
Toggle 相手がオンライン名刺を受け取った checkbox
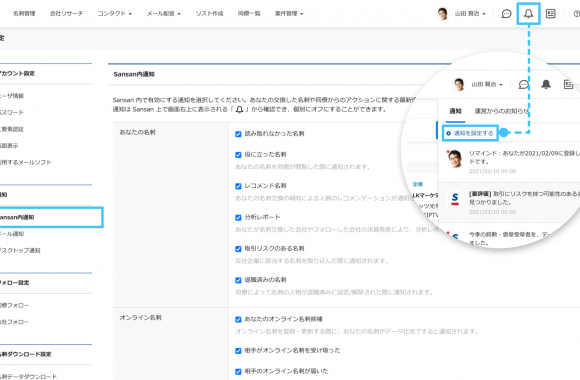coord(238,351)
